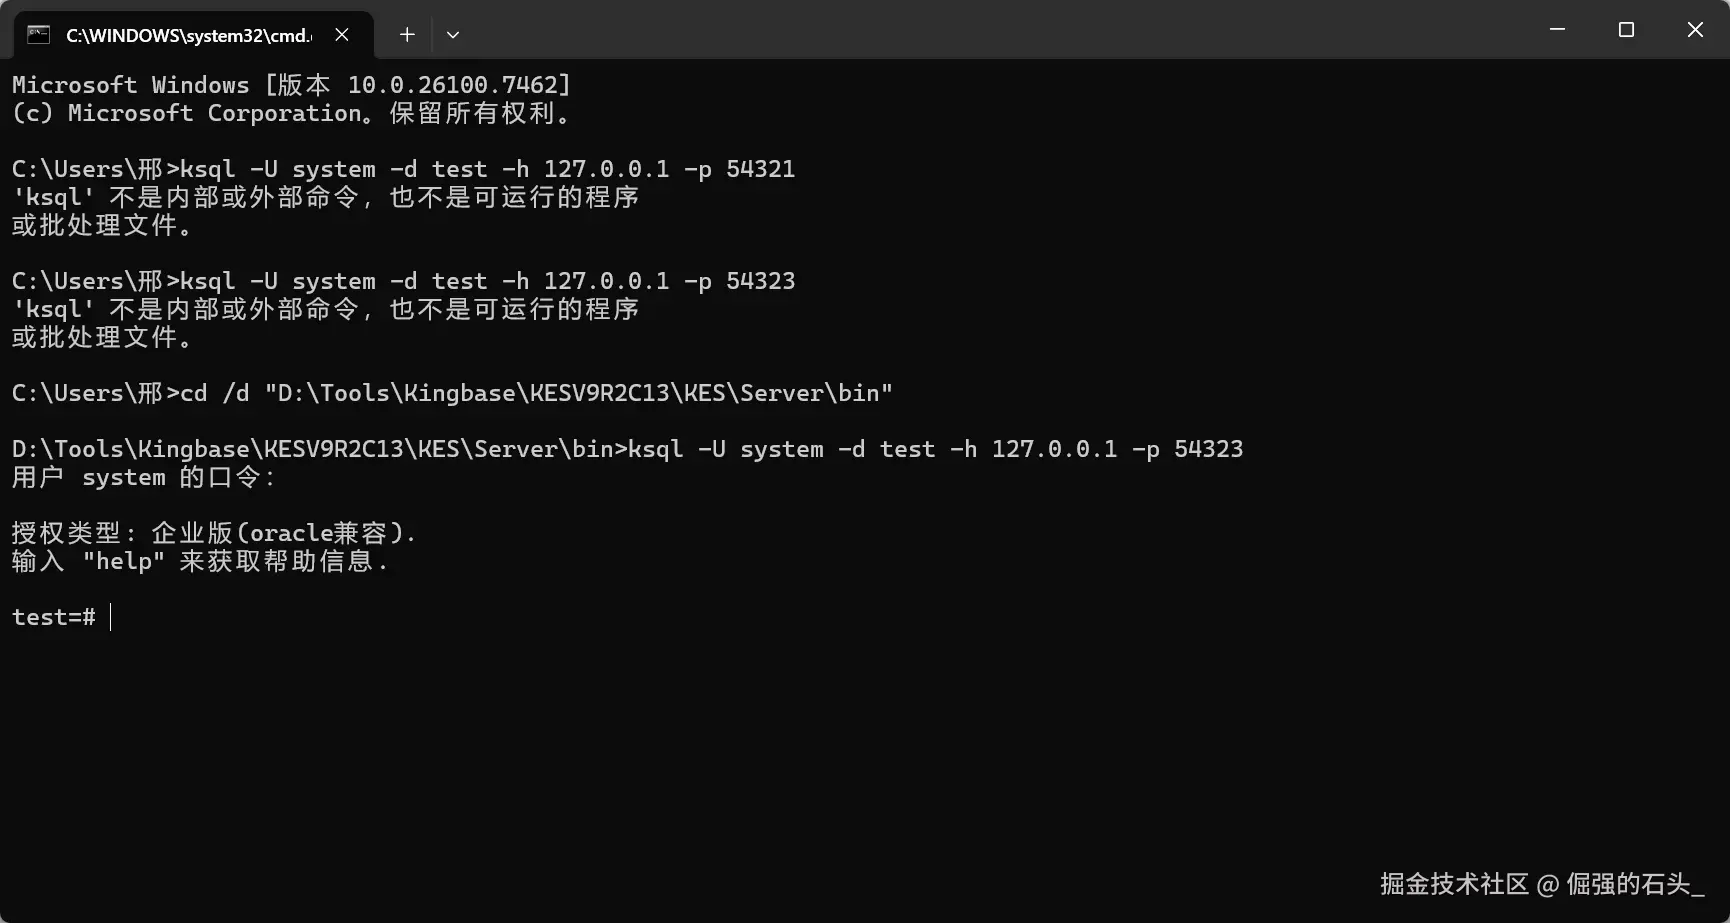The height and width of the screenshot is (923, 1730).
Task: Click the ksql command with port 54321
Action: pos(403,169)
